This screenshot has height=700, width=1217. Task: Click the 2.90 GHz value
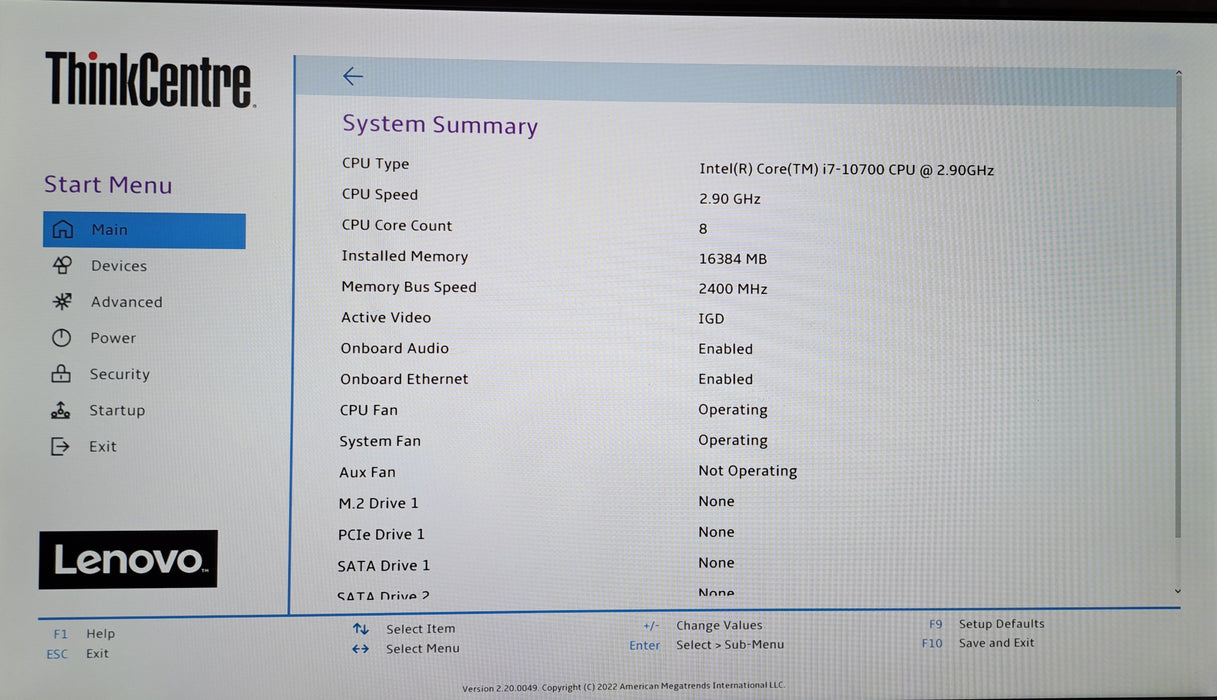coord(730,199)
